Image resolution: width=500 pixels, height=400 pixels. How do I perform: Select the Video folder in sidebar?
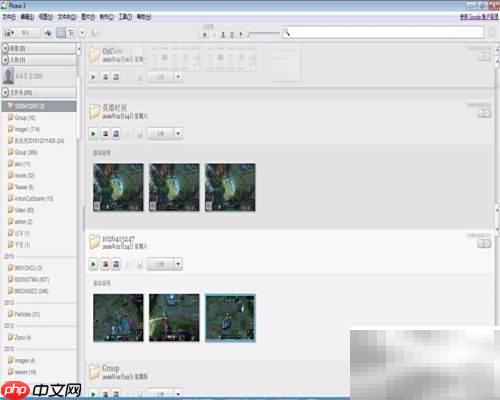point(21,210)
